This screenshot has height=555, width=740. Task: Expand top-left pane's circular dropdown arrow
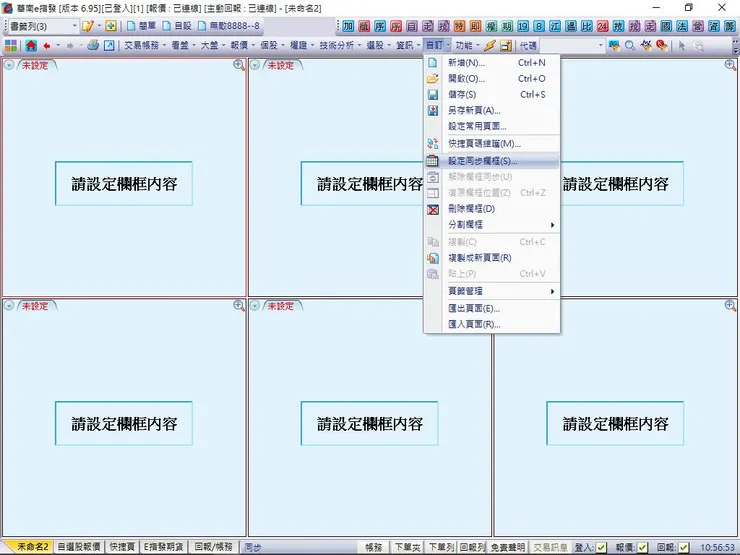[9, 65]
